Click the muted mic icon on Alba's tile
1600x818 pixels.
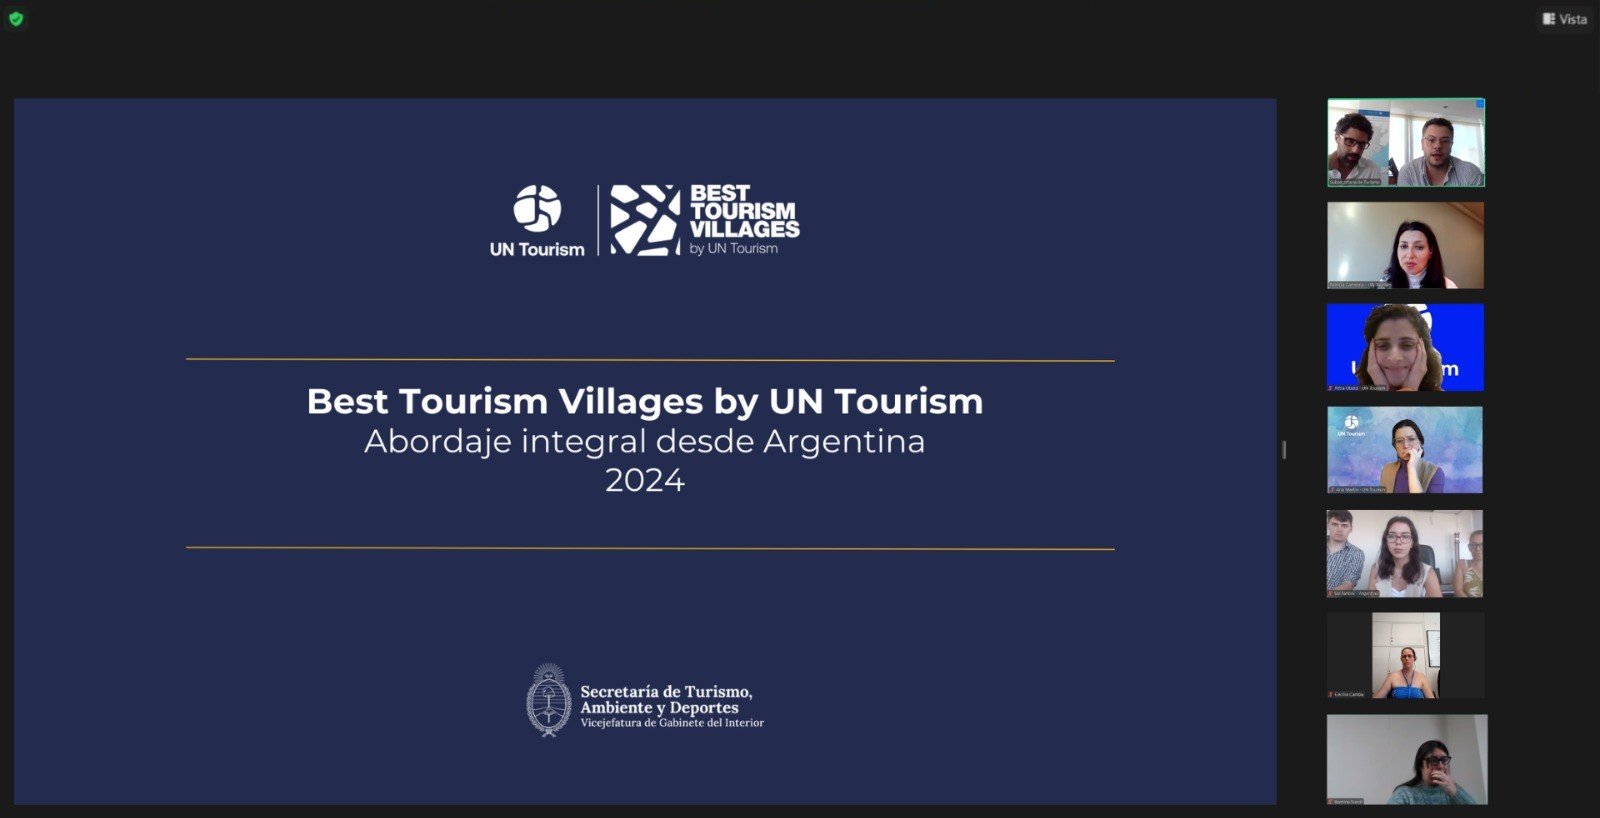point(1331,388)
